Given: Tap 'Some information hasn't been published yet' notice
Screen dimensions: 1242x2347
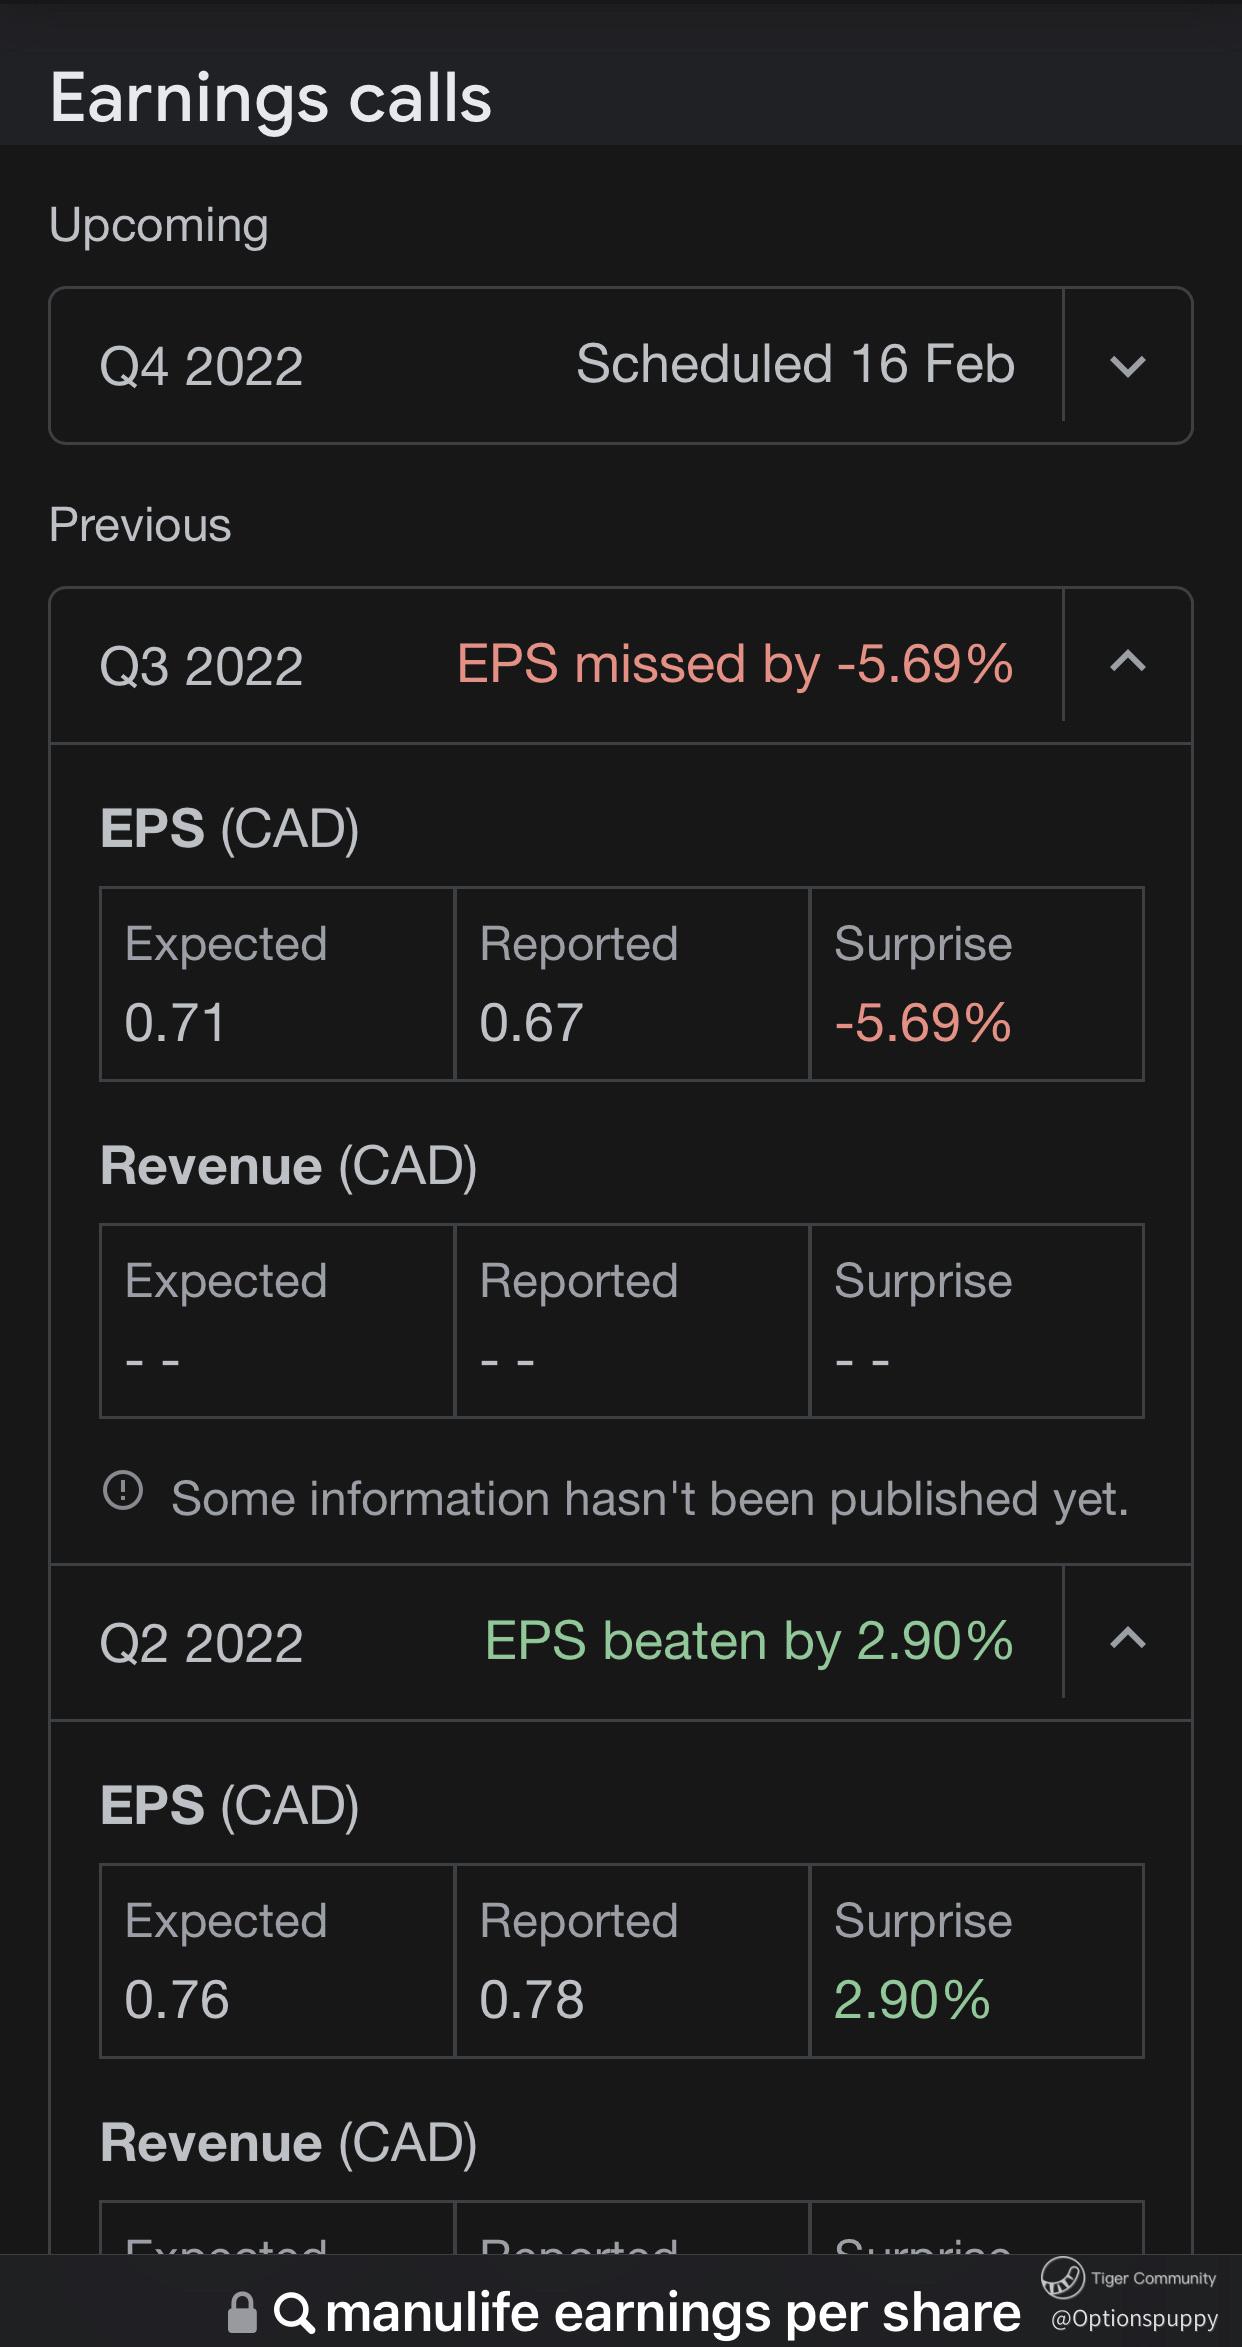Looking at the screenshot, I should point(649,1499).
